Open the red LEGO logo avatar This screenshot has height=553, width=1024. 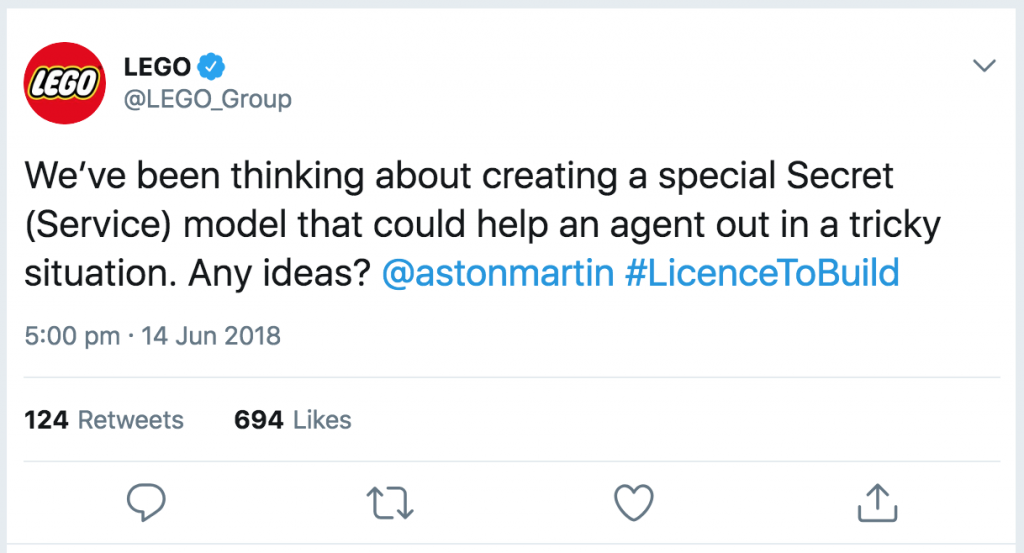tap(64, 83)
